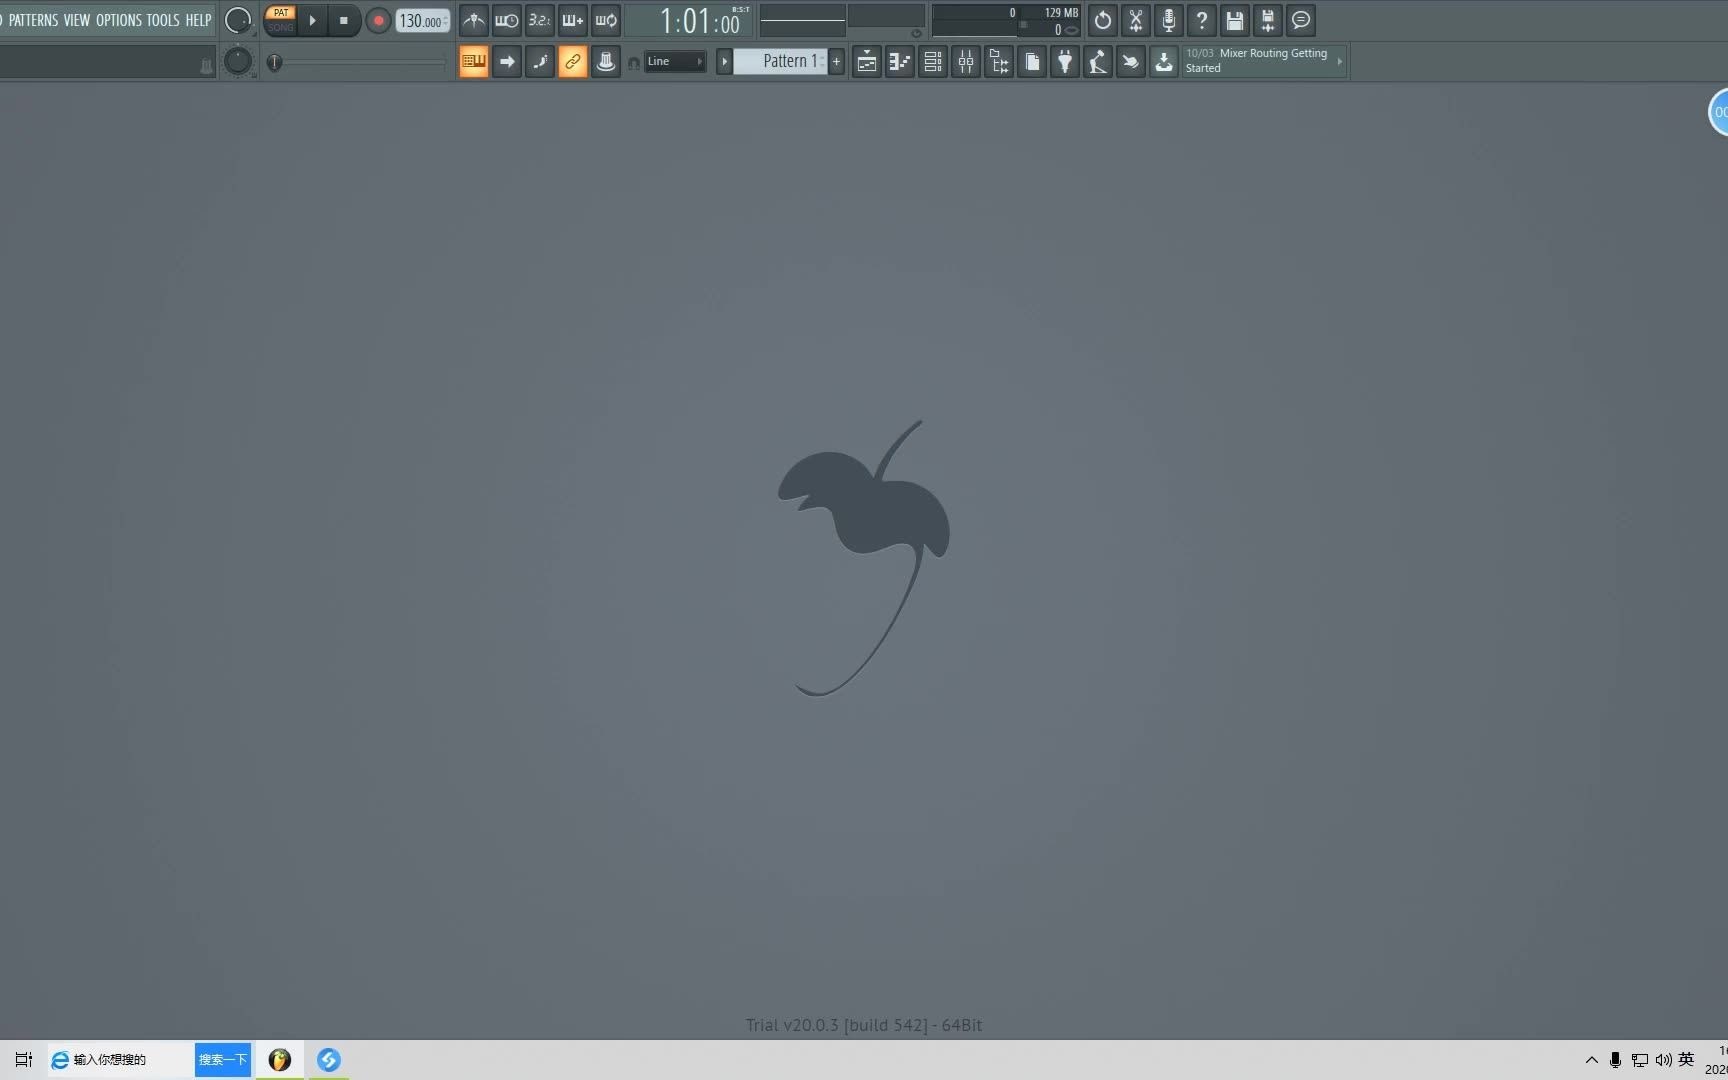The width and height of the screenshot is (1728, 1080).
Task: Show hidden system tray icons
Action: pos(1592,1060)
